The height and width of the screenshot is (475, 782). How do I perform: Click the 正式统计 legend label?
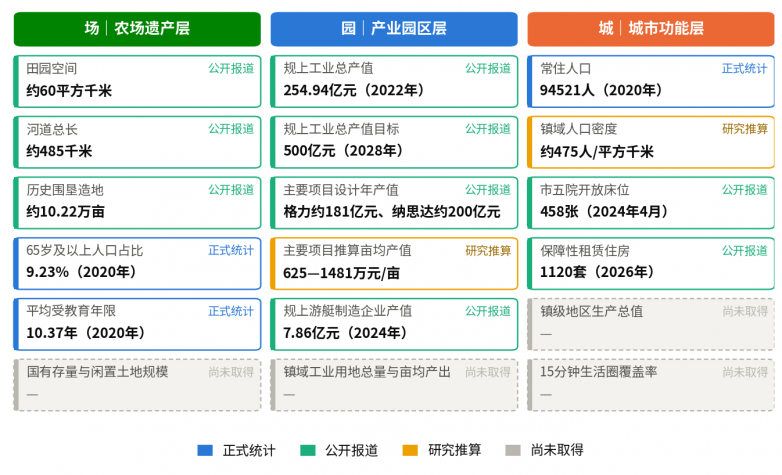point(249,451)
